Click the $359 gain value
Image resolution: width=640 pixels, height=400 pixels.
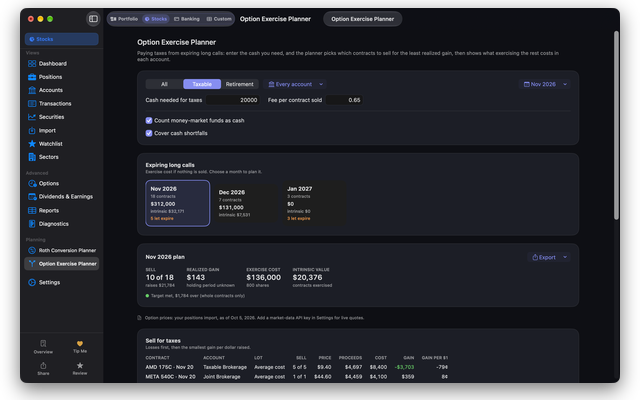click(408, 377)
